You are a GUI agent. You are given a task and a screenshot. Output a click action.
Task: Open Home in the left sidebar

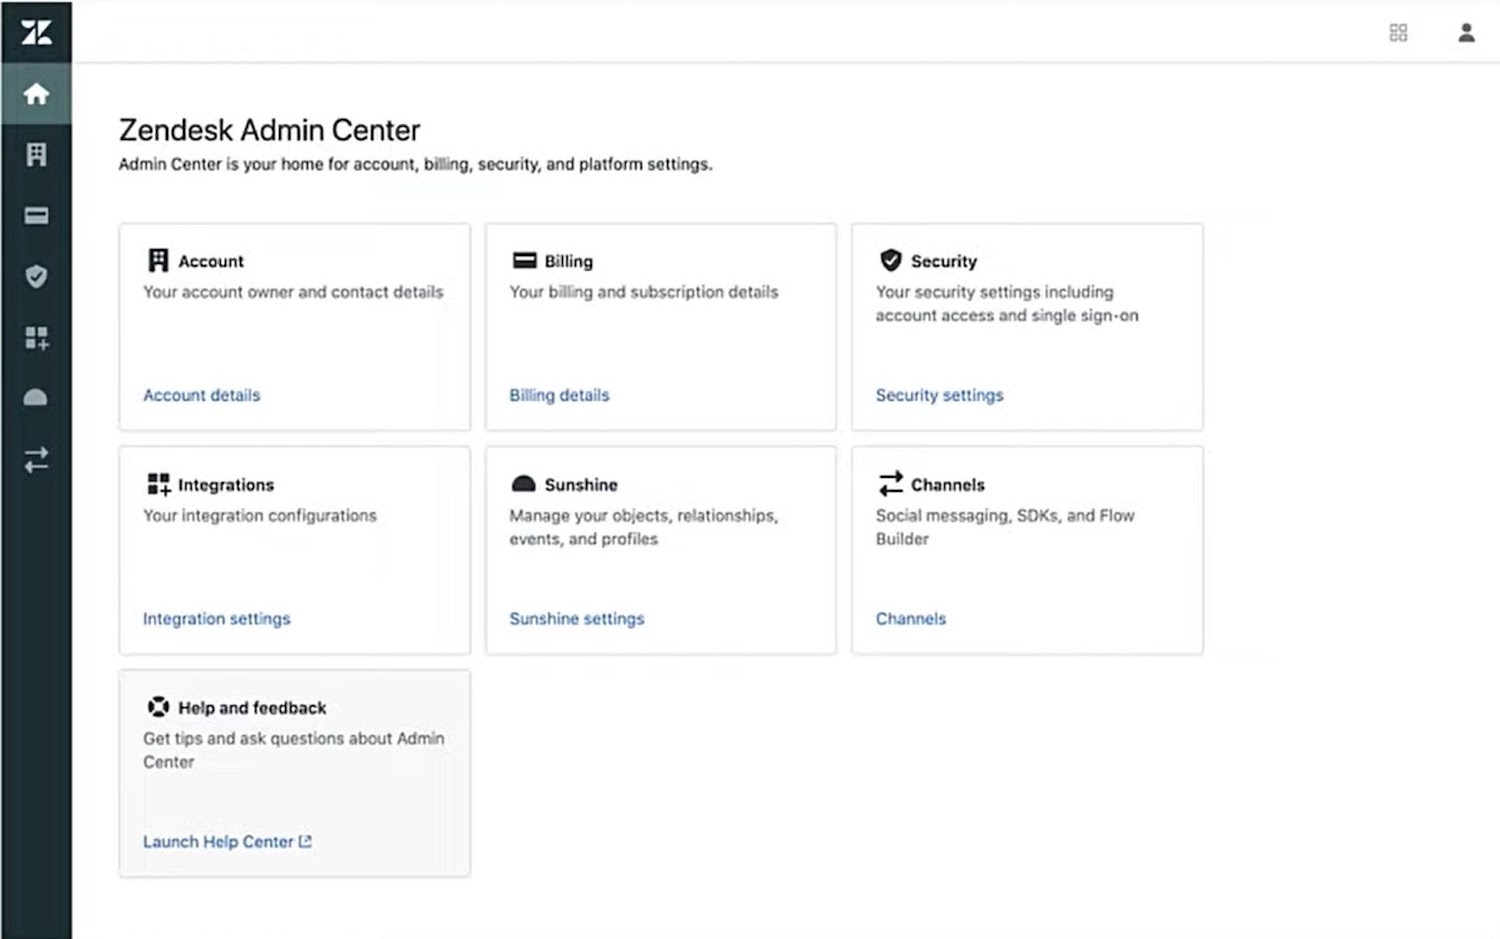pyautogui.click(x=36, y=94)
